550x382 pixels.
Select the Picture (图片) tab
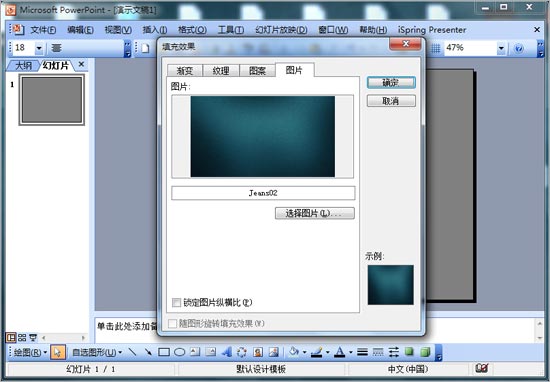[x=294, y=70]
